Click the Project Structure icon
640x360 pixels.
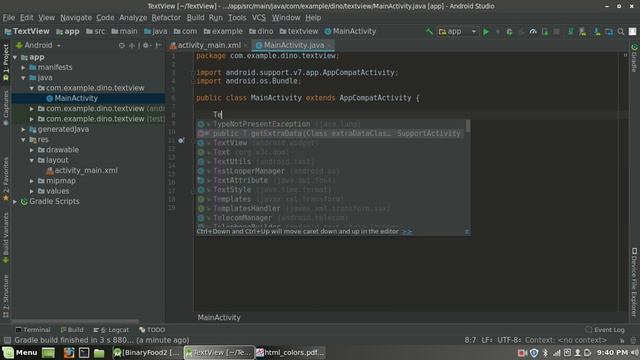click(x=609, y=31)
